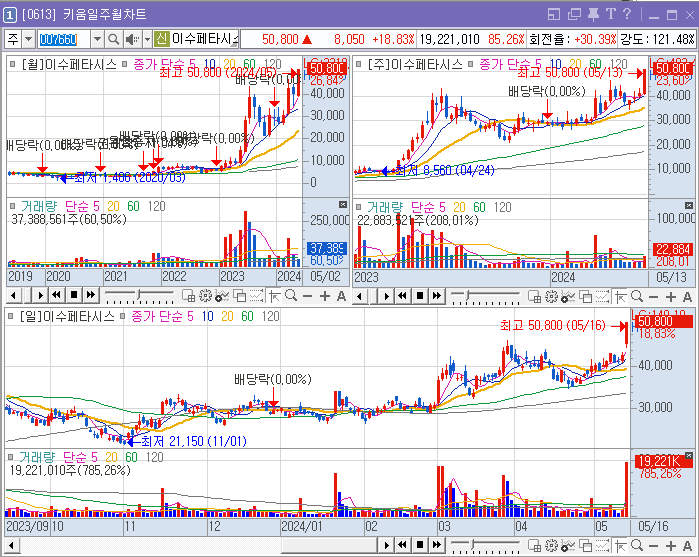The width and height of the screenshot is (699, 557).
Task: Click the A auto-fit icon in weekly toolbar
Action: tap(687, 297)
